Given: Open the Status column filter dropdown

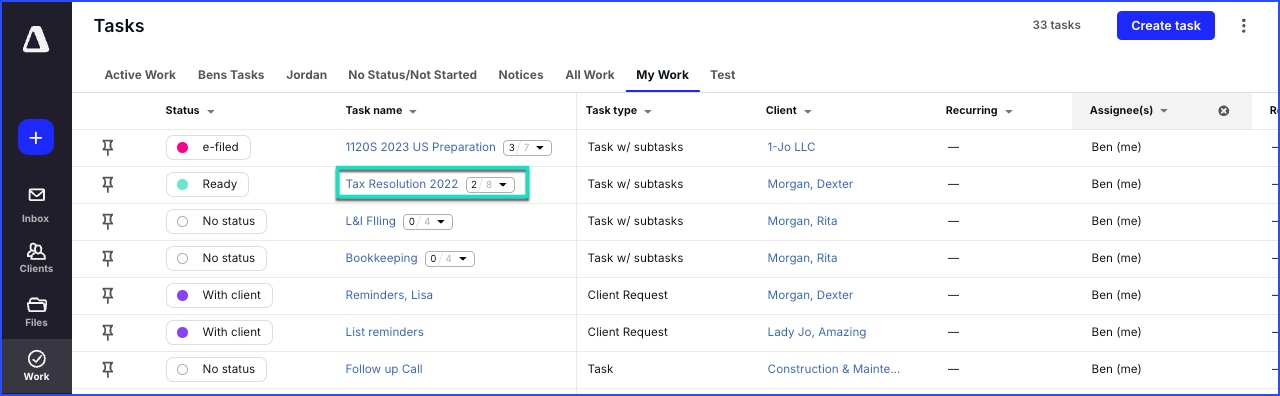Looking at the screenshot, I should click(x=211, y=111).
